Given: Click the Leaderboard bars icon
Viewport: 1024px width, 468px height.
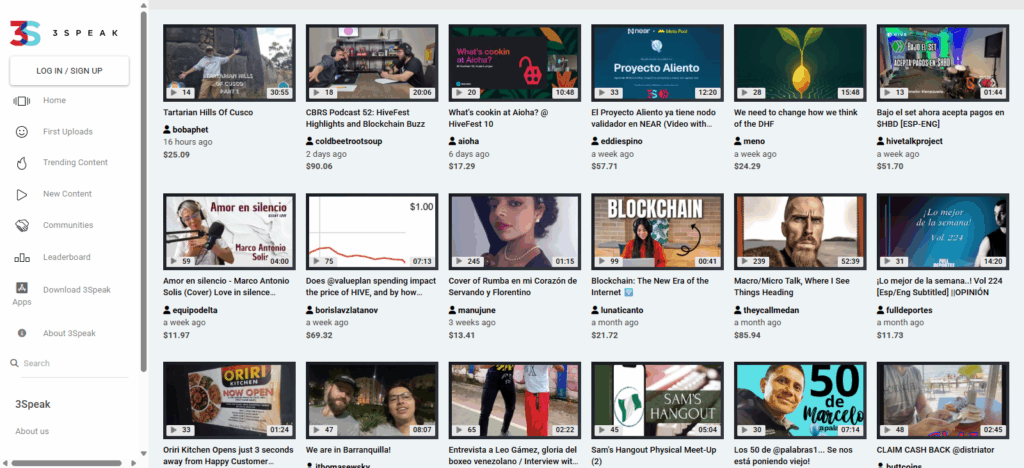Looking at the screenshot, I should (22, 257).
